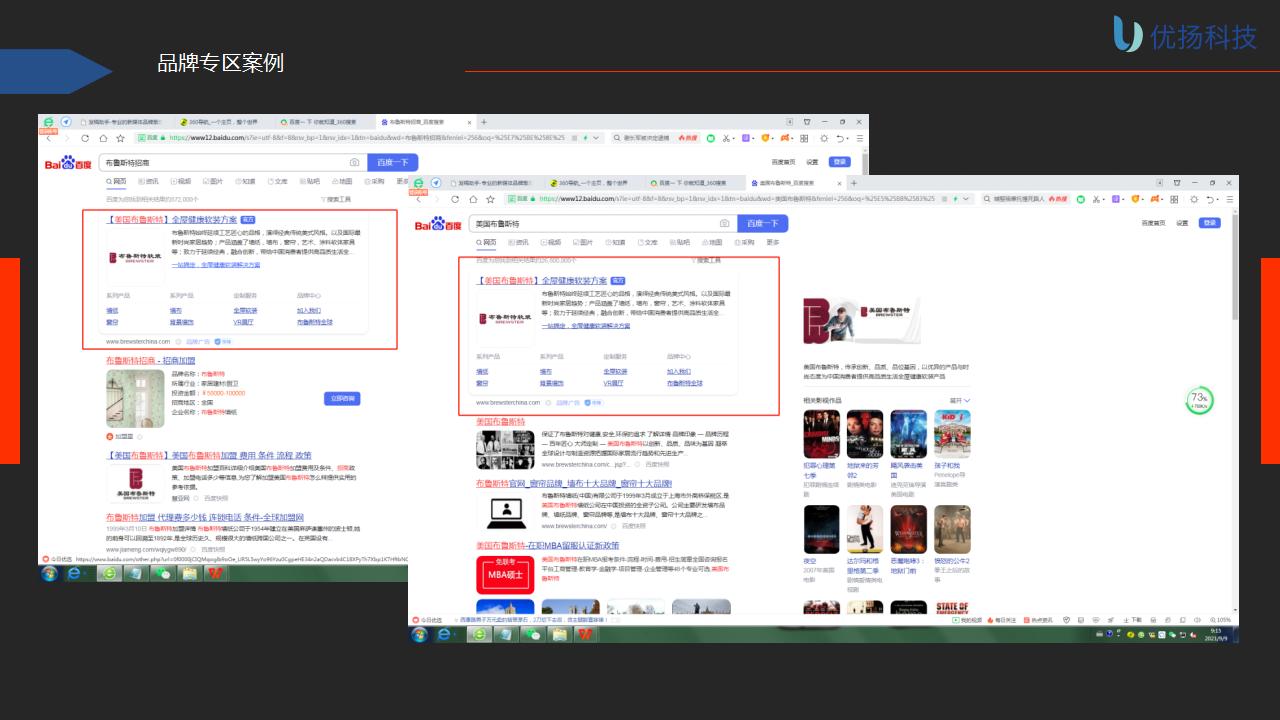Click the 下载 entry in the front status bar

[1134, 620]
